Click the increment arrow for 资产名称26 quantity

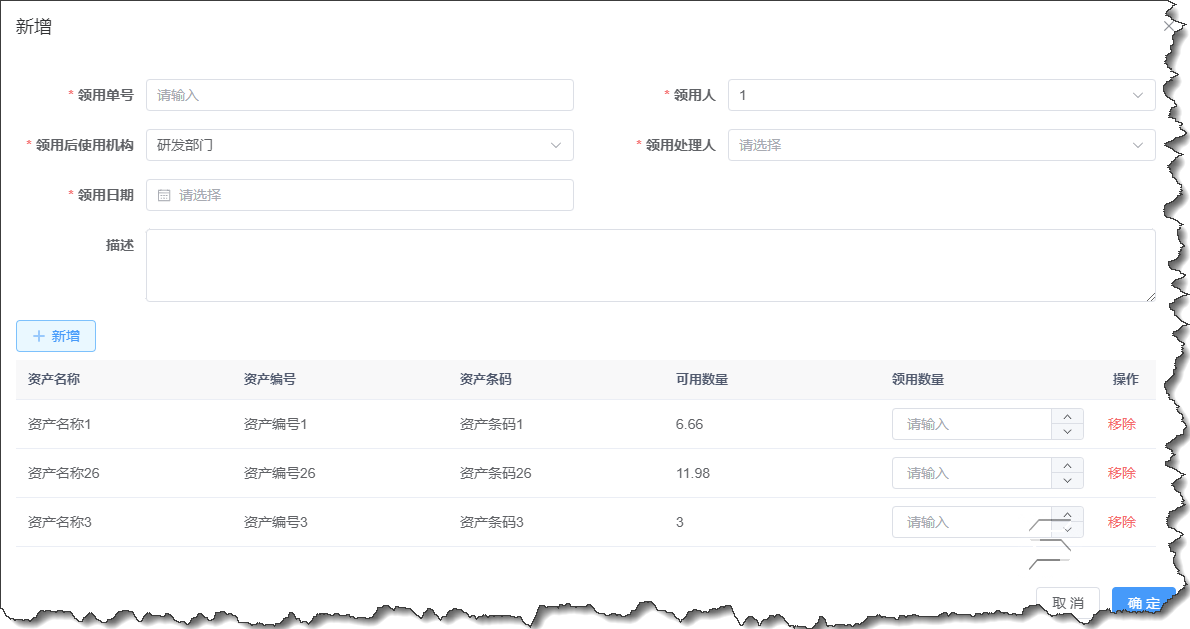1068,465
